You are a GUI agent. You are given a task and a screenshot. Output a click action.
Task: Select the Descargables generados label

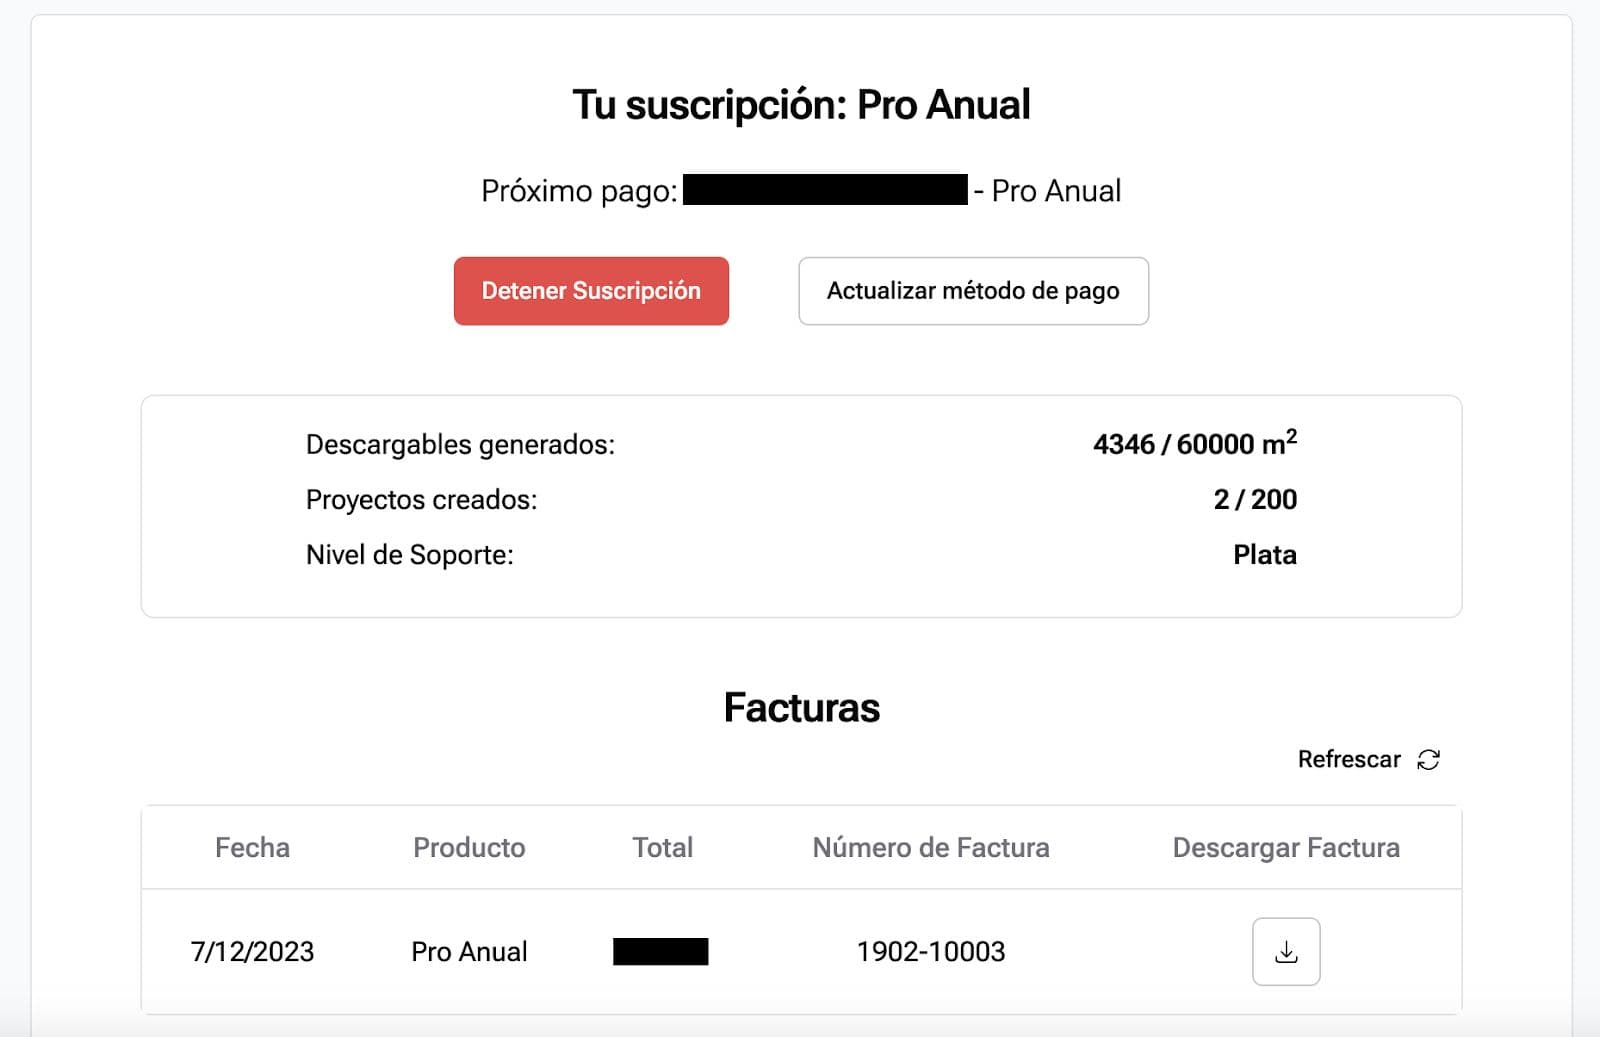pyautogui.click(x=460, y=445)
